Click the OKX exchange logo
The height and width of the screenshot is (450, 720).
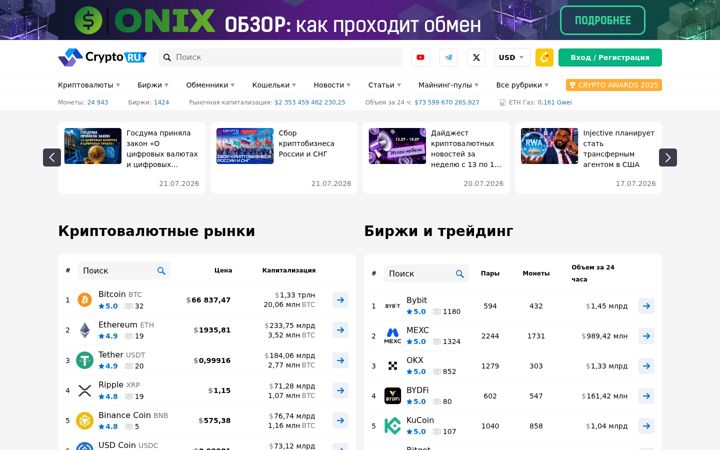[392, 366]
